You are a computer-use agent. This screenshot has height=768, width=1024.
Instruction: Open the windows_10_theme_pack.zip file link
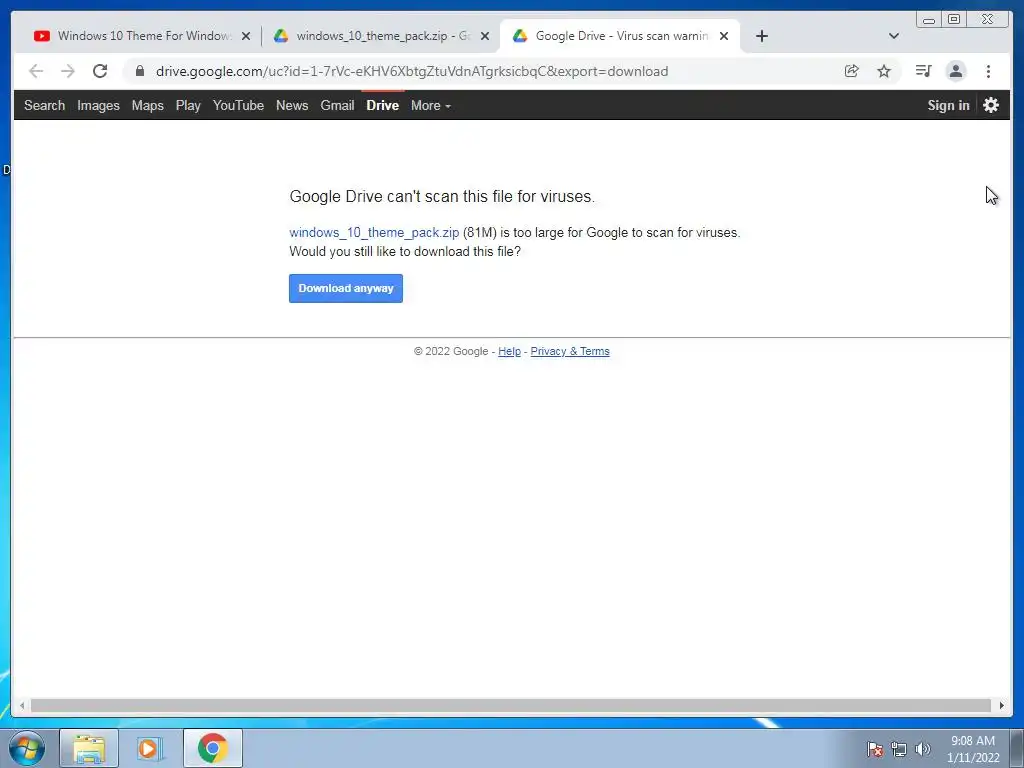pos(374,232)
